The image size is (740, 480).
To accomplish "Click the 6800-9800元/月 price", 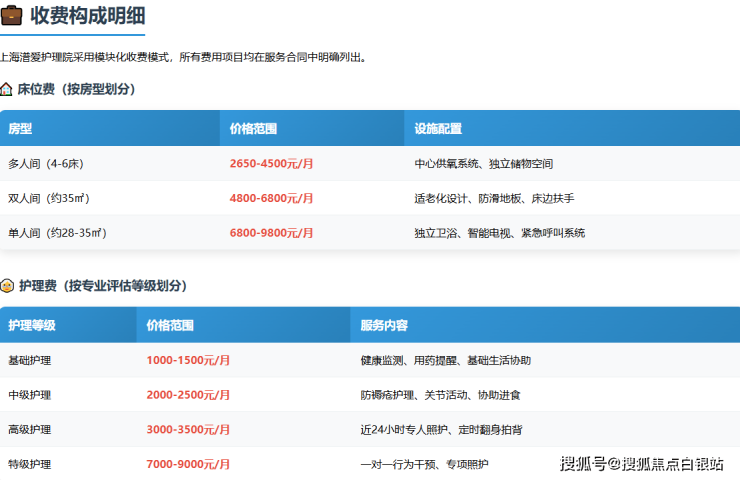I will point(271,233).
